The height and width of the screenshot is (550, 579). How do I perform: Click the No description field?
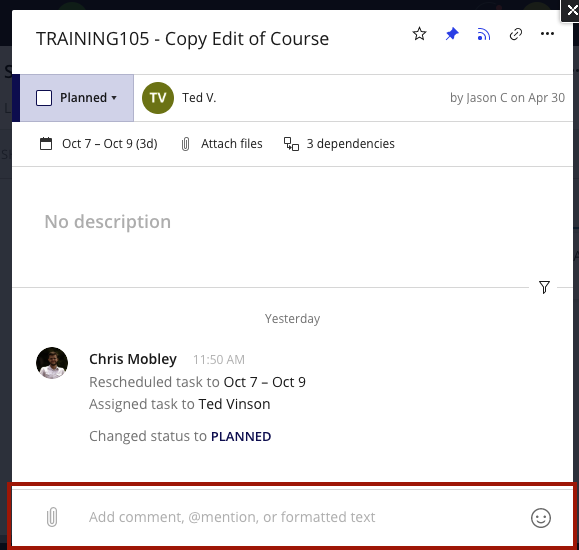(107, 222)
